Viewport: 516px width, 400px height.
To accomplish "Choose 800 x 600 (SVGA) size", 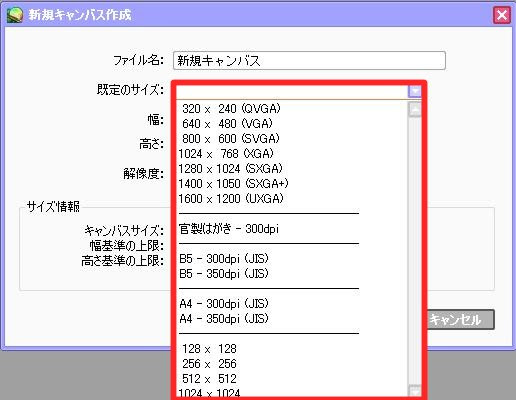I will [x=231, y=139].
